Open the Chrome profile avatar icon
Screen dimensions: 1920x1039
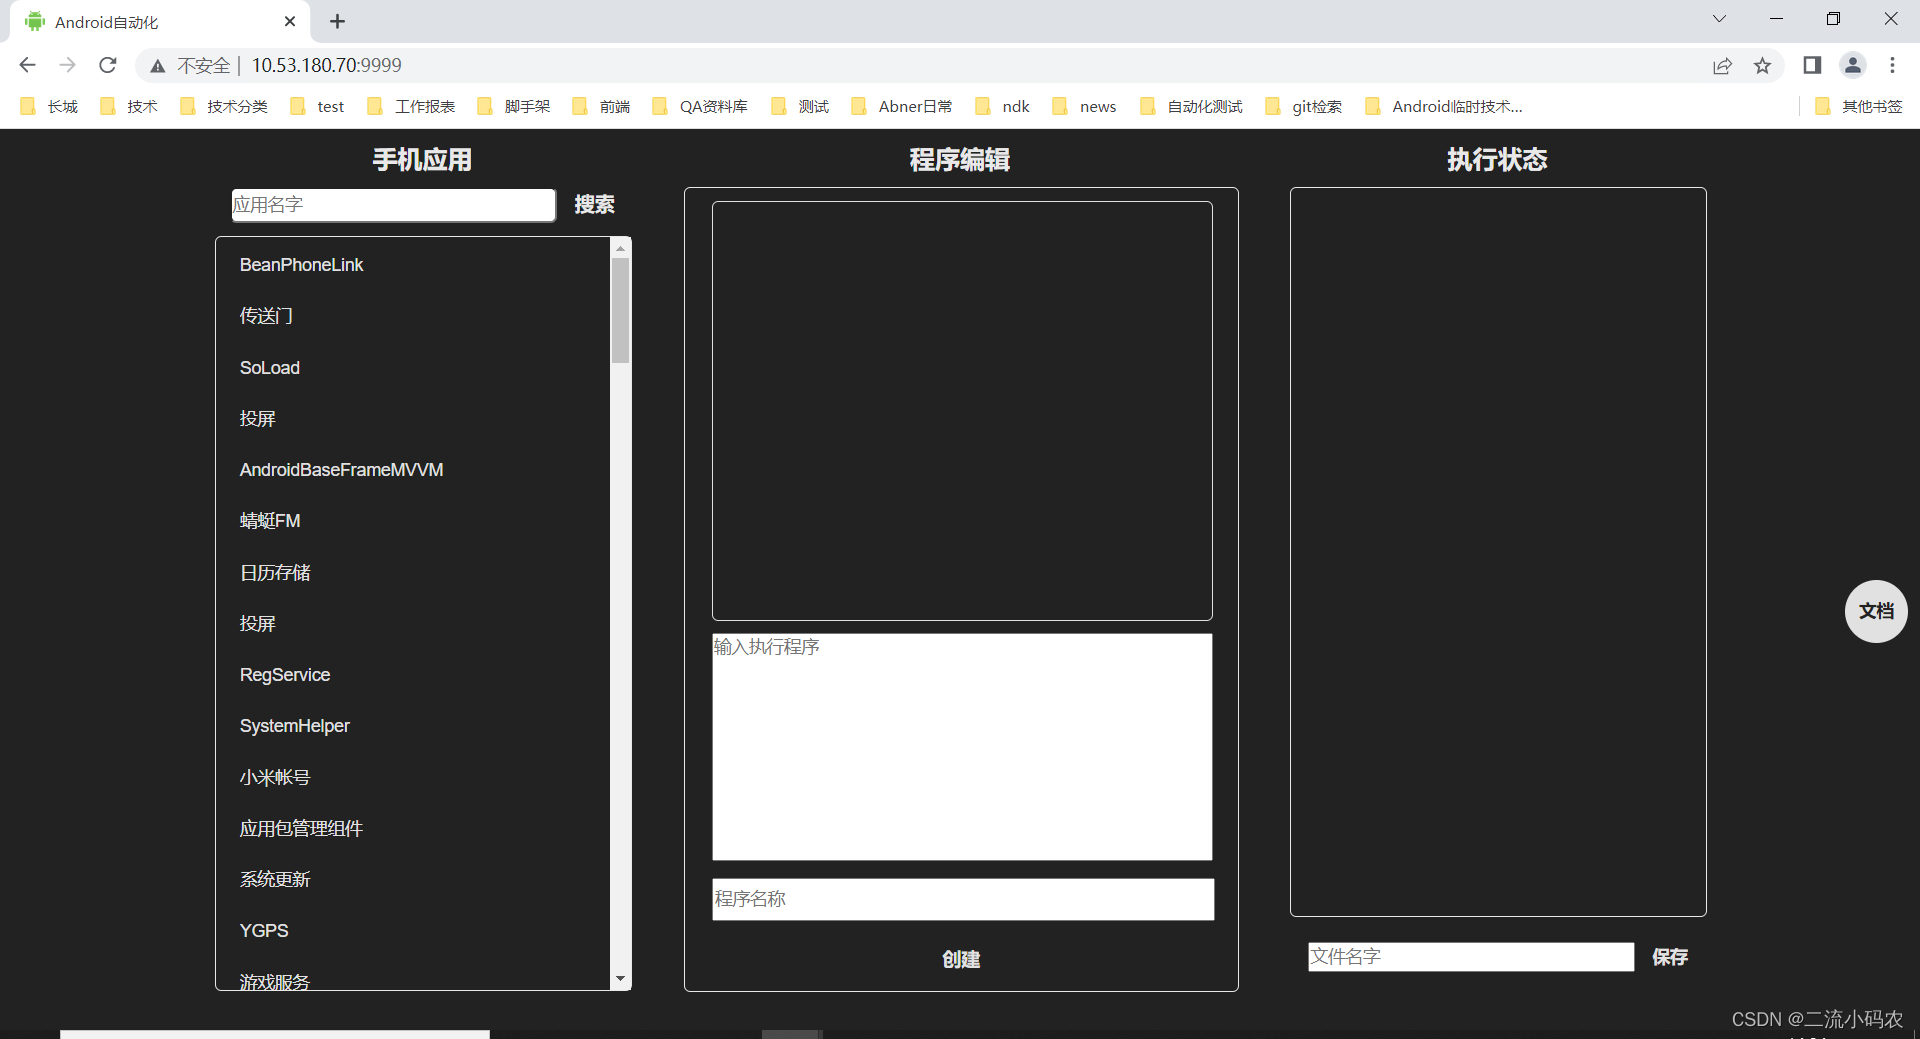tap(1853, 65)
